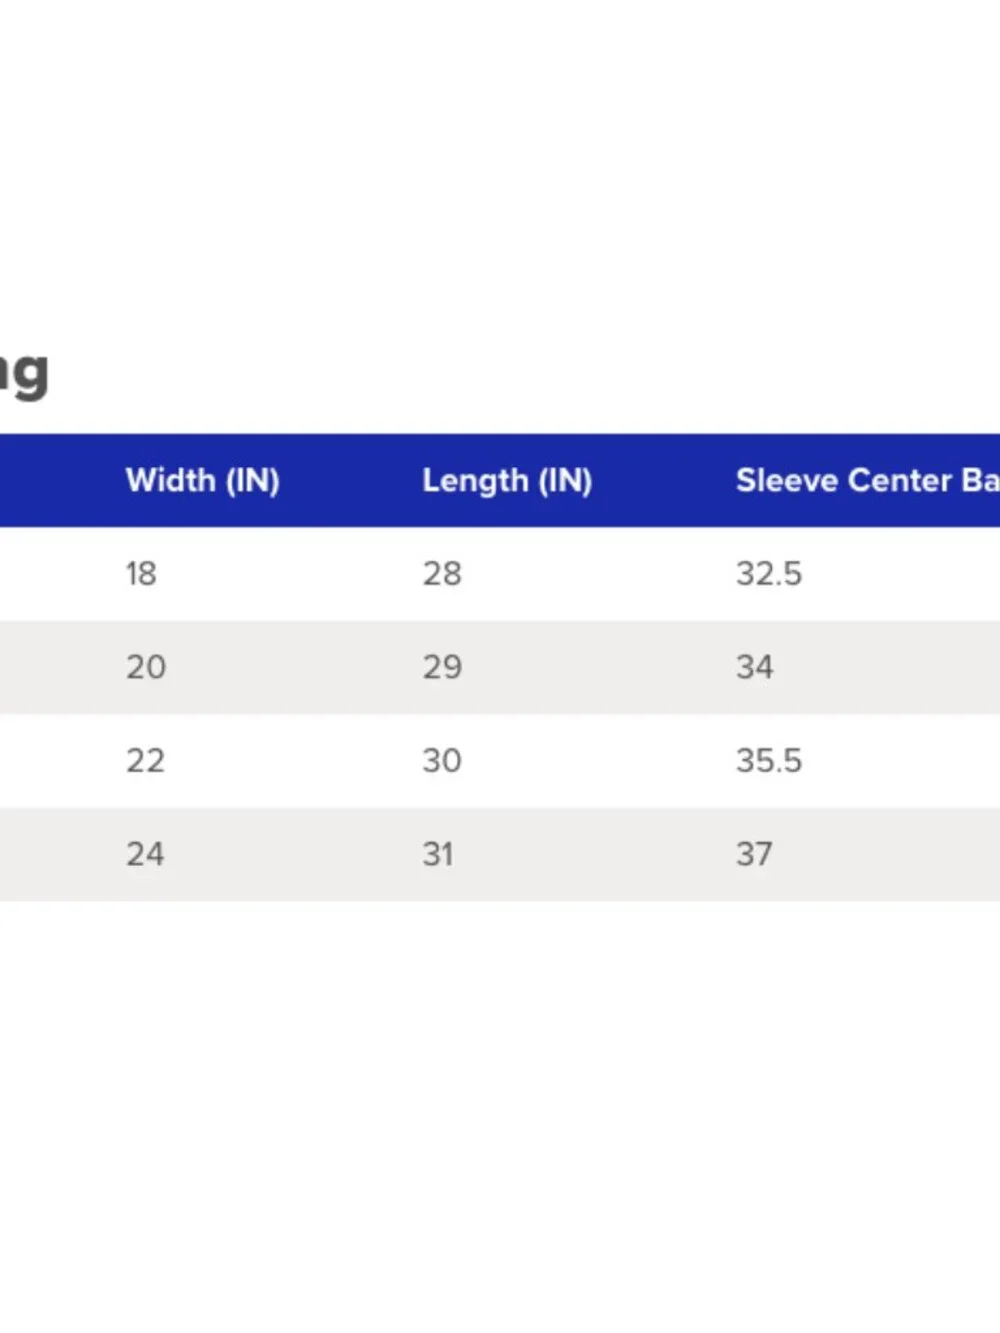Click the empty area below the table

500,1115
